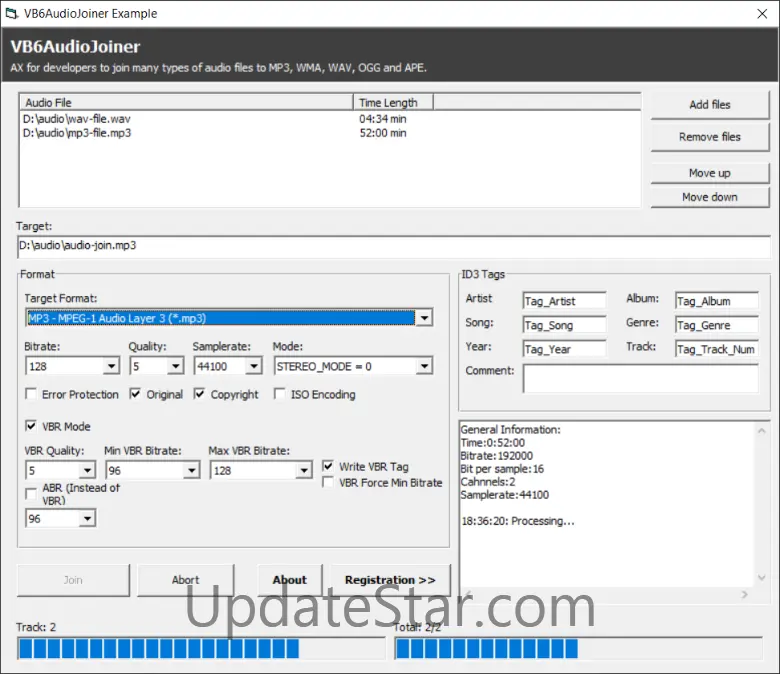The width and height of the screenshot is (780, 674).
Task: Open the Quality dropdown showing 5
Action: [176, 367]
